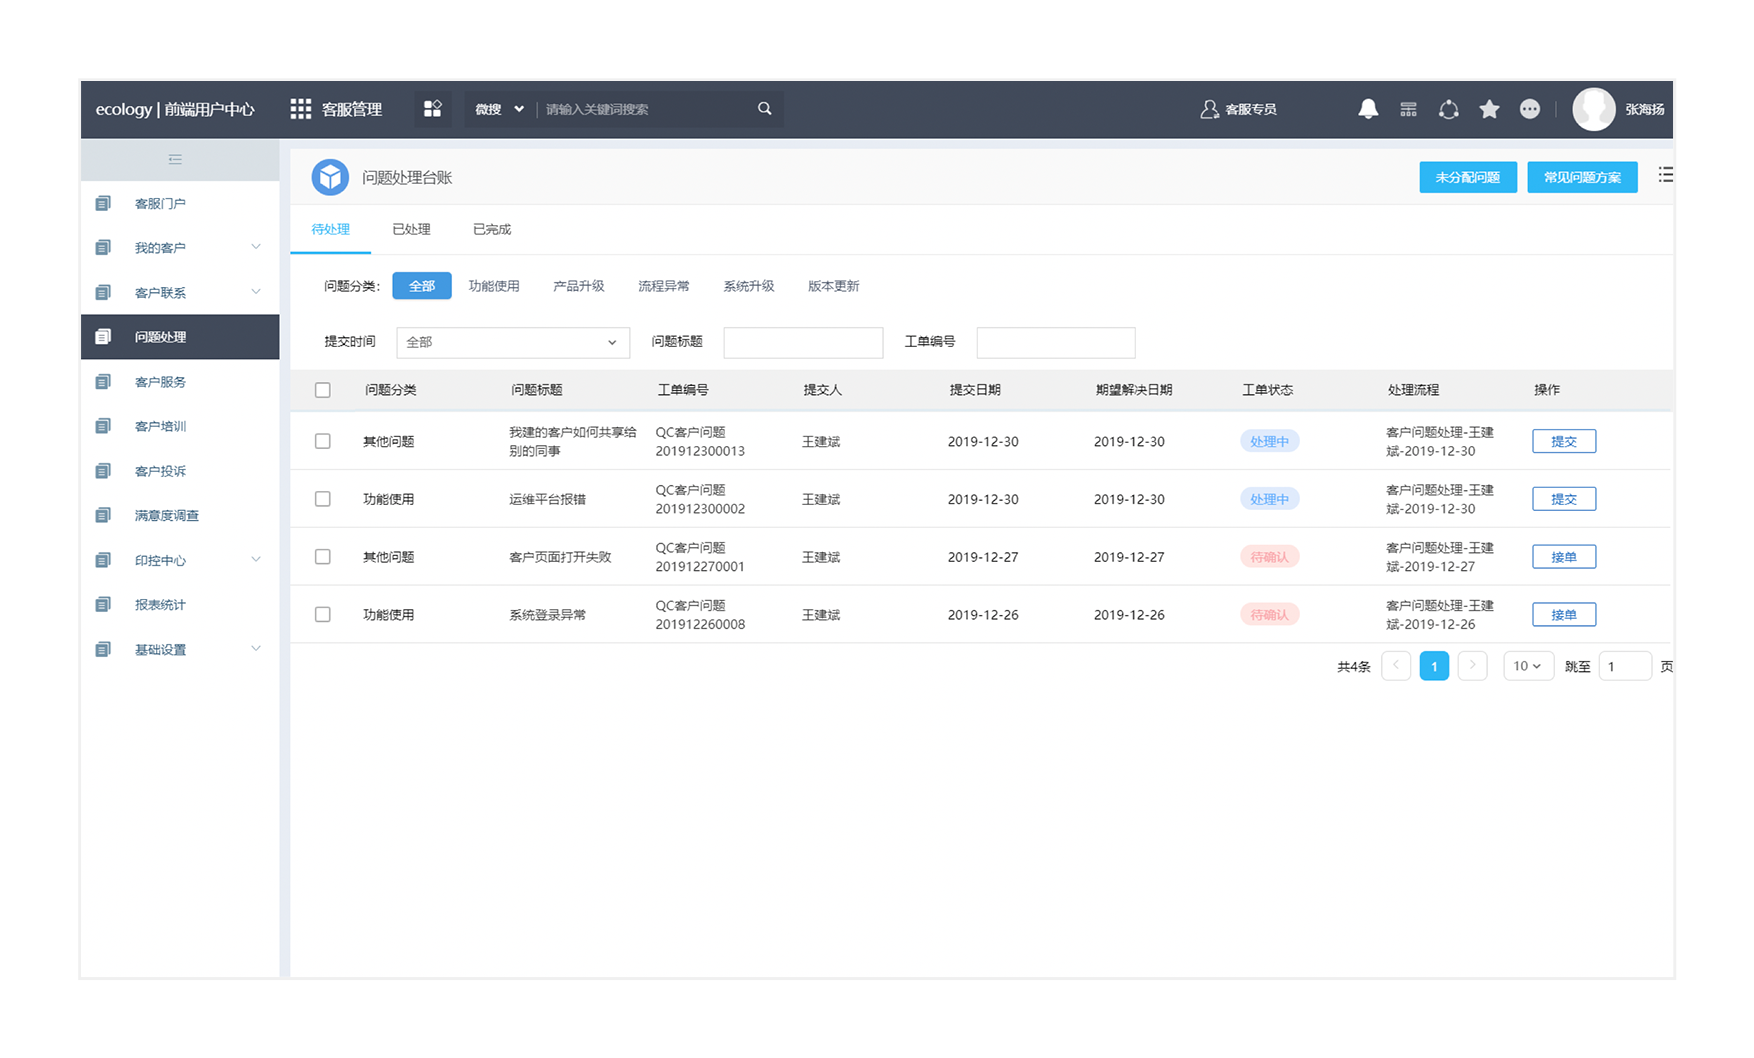Click the notification bell icon
Image resolution: width=1754 pixels, height=1058 pixels.
1367,109
